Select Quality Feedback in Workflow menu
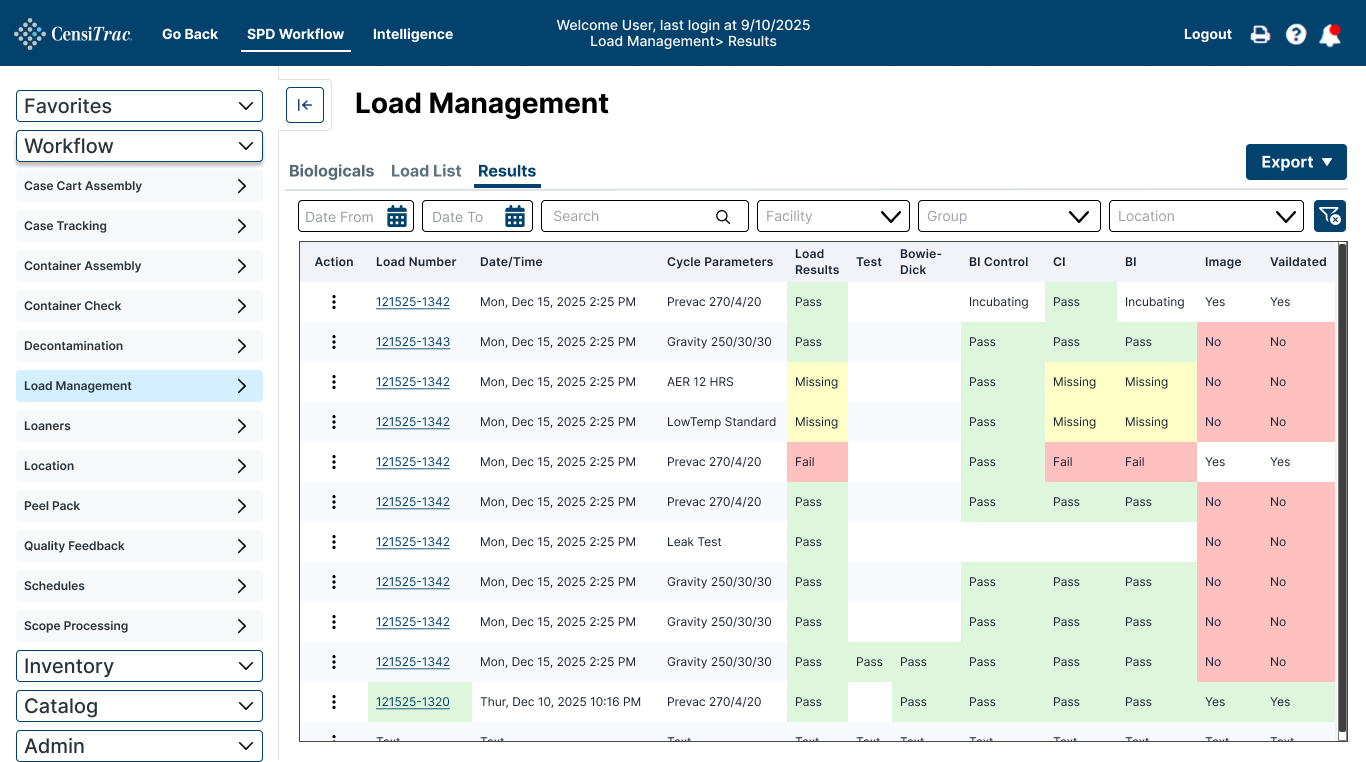This screenshot has height=762, width=1366. pyautogui.click(x=139, y=546)
